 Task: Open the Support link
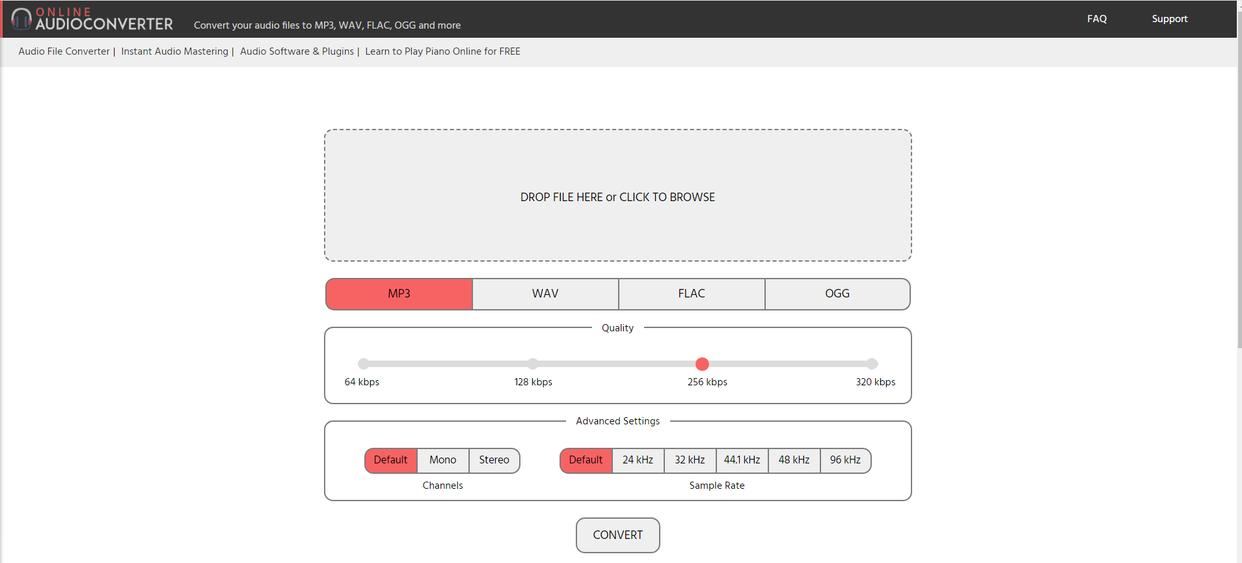(x=1169, y=19)
